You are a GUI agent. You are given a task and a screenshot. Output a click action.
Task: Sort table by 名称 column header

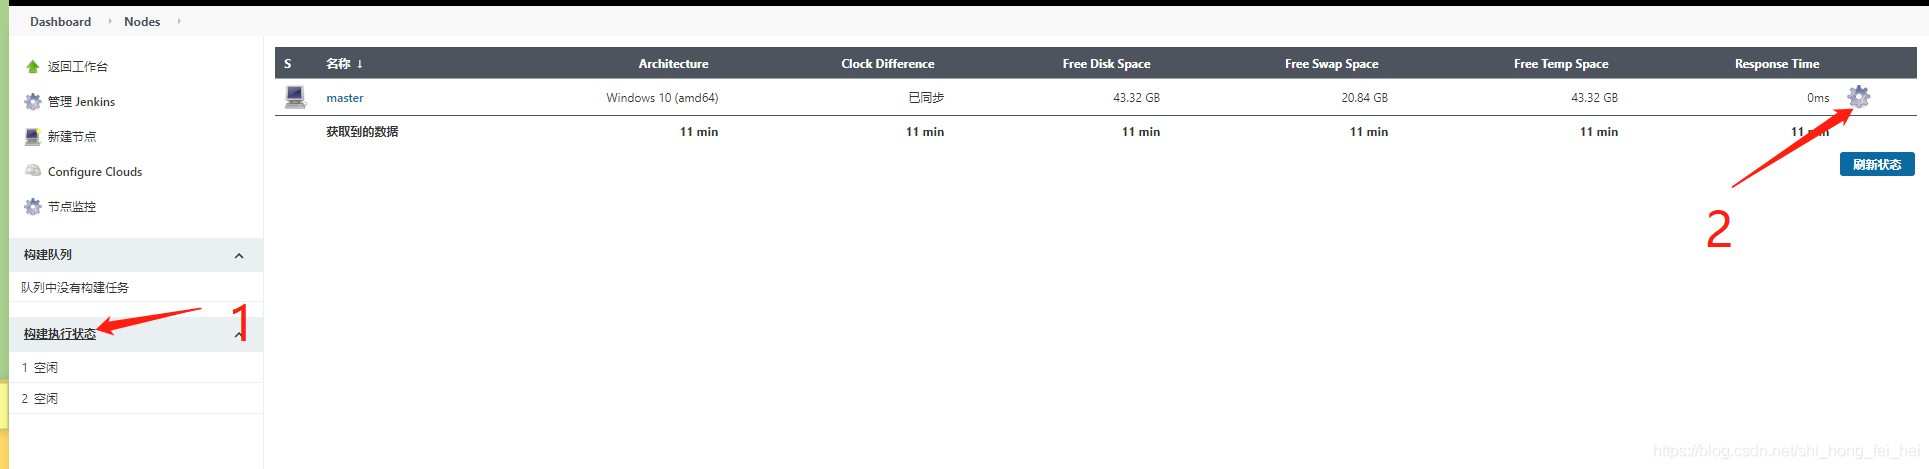point(344,63)
